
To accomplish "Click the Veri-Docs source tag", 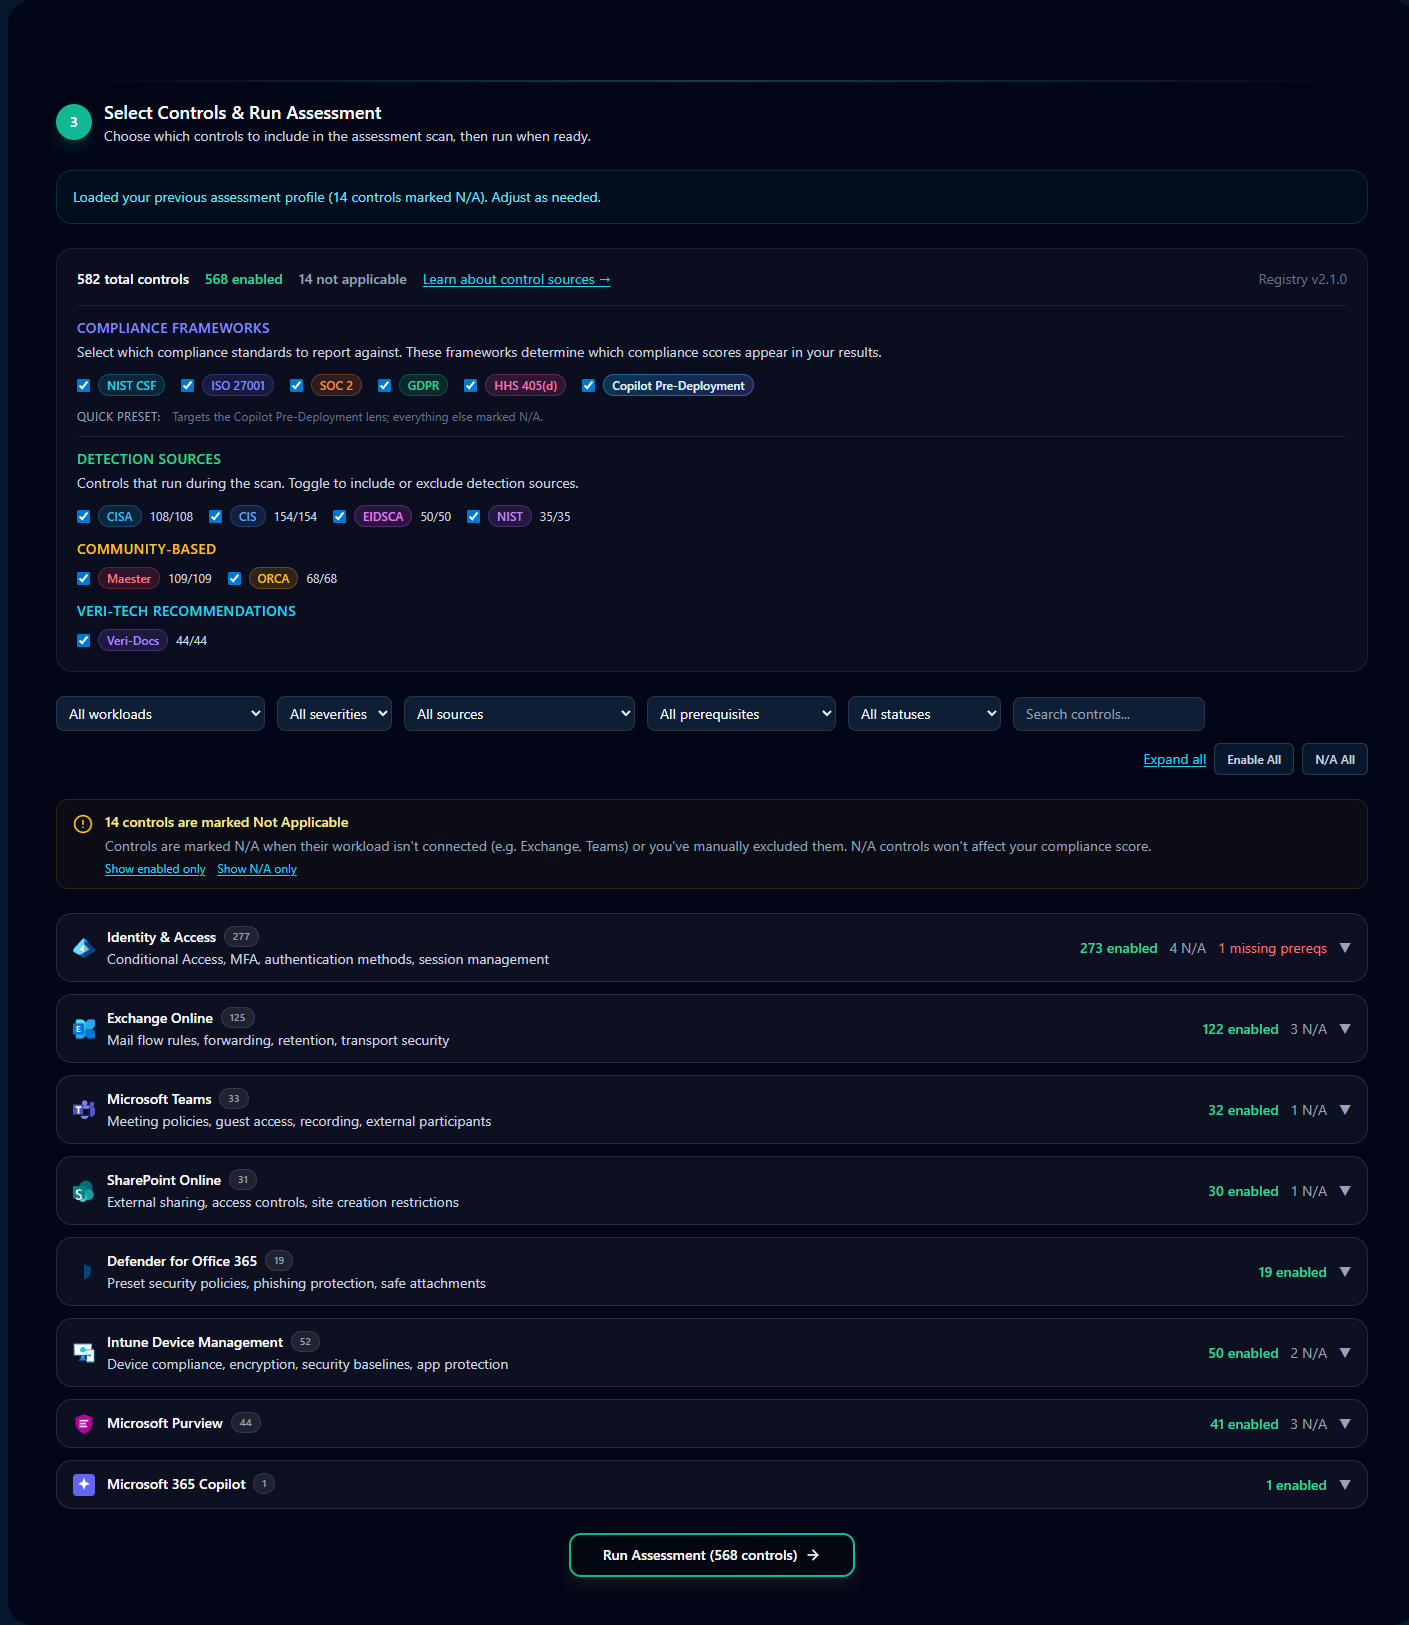I will click(133, 640).
